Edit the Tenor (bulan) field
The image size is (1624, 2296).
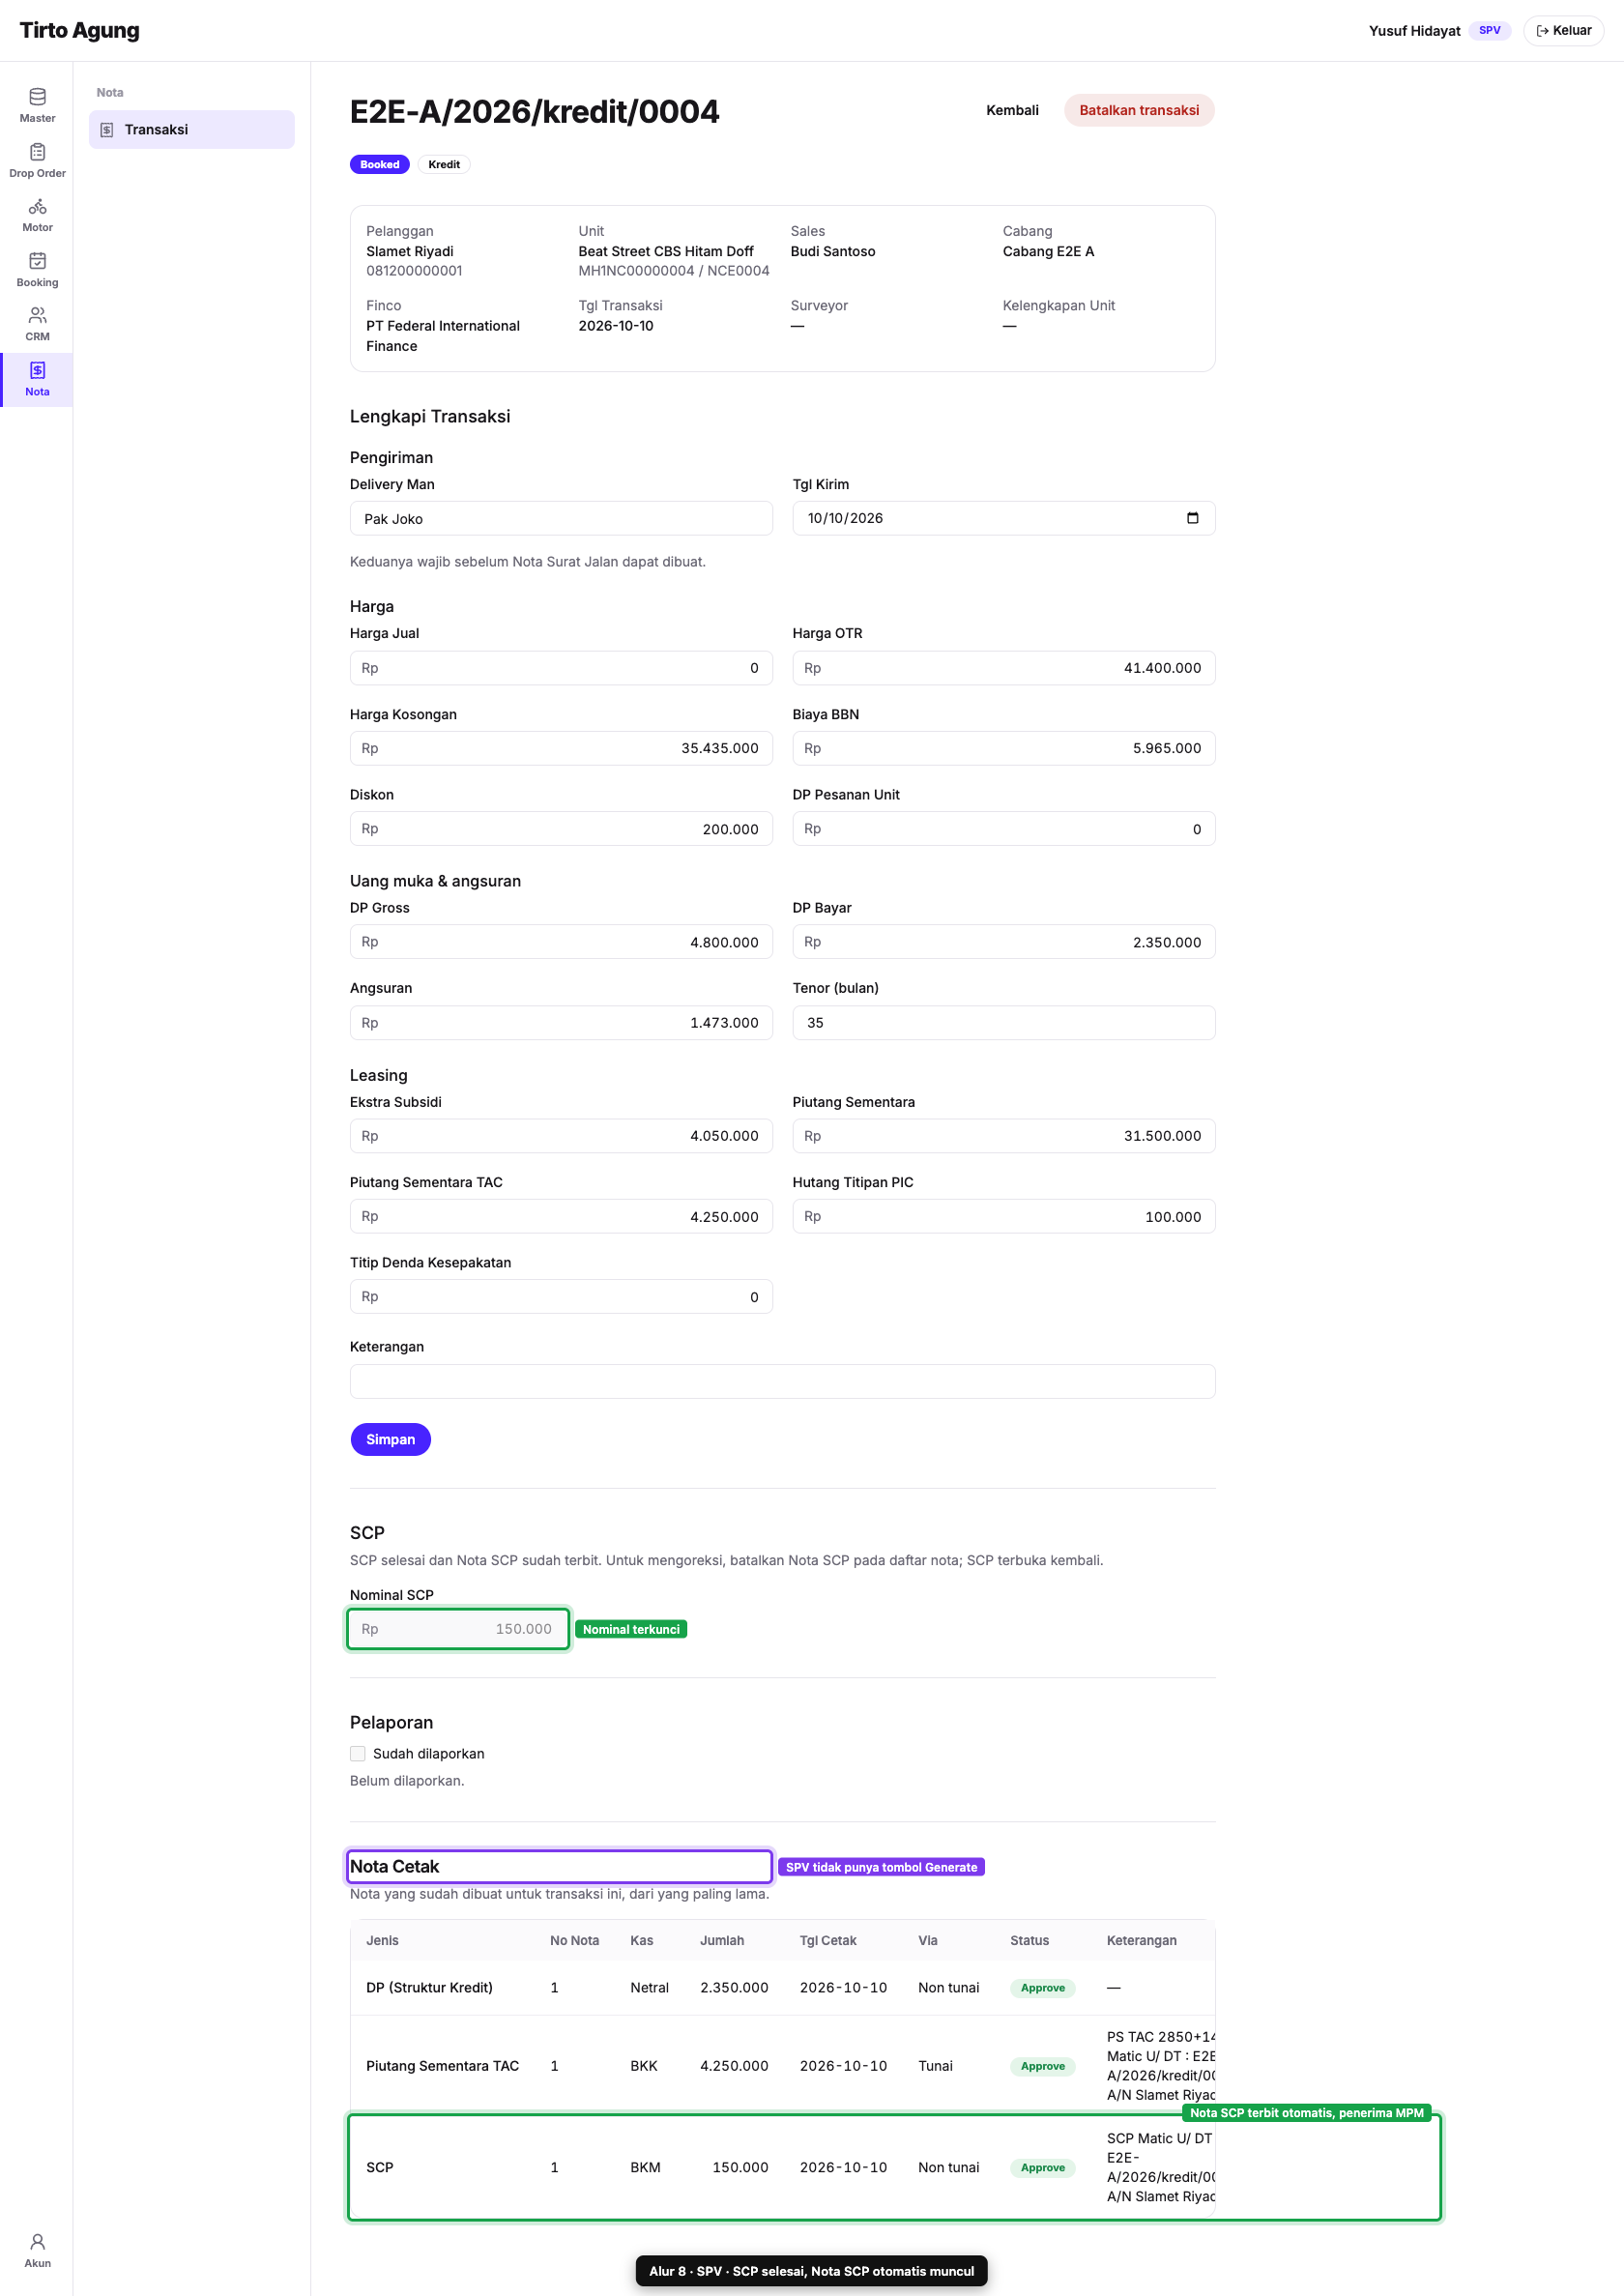click(1004, 1022)
